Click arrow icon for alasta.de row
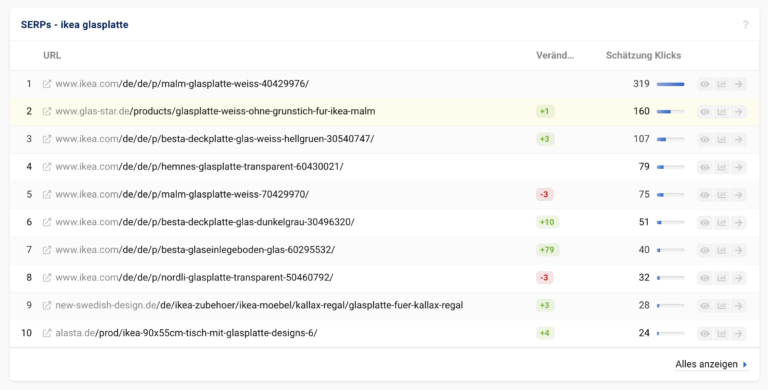The width and height of the screenshot is (768, 390). pos(738,334)
